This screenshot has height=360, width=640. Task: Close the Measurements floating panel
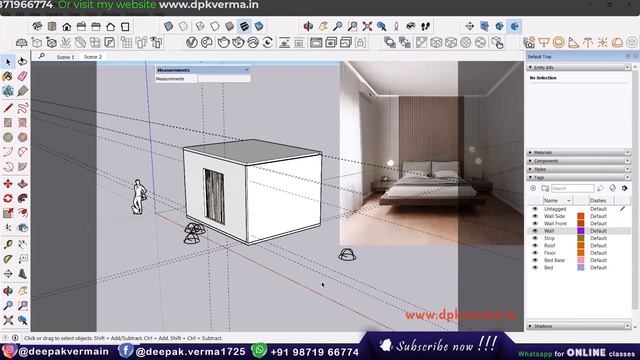click(247, 70)
